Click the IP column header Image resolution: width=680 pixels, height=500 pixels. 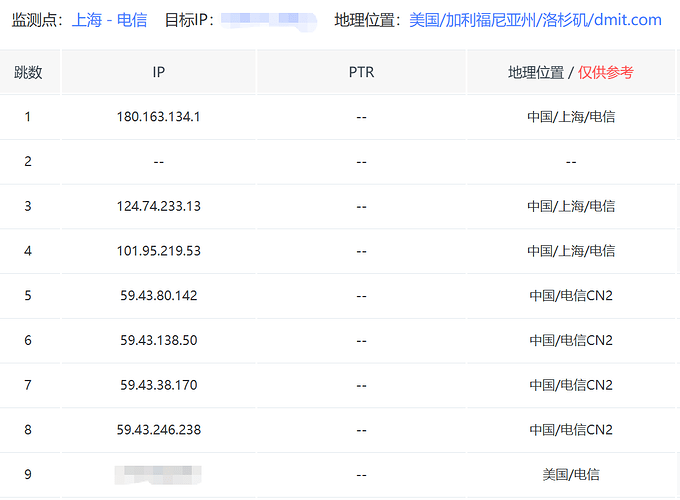coord(159,72)
